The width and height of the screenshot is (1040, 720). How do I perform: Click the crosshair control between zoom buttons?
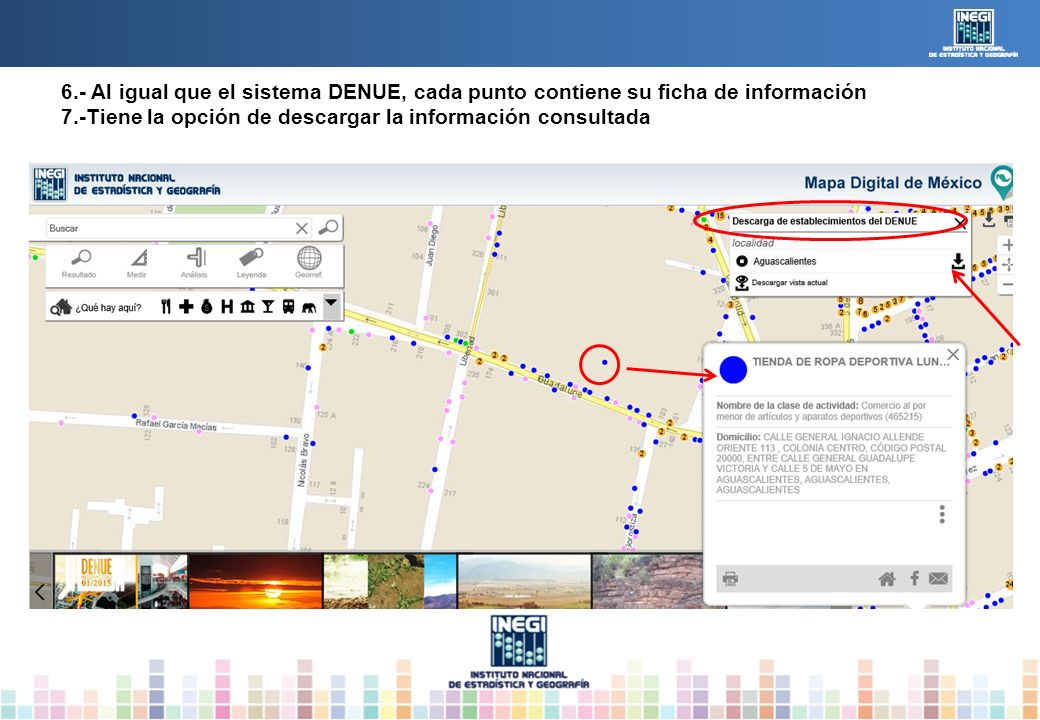coord(1008,265)
